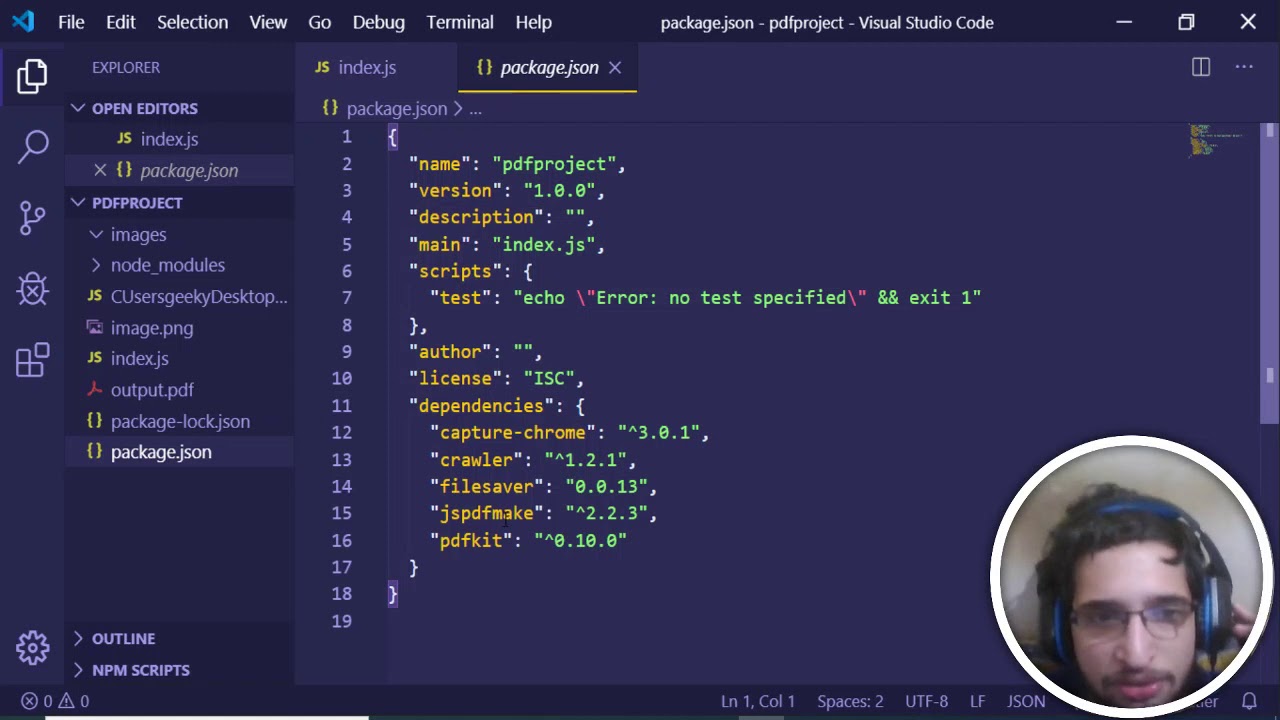Open output.pdf in the file explorer
The image size is (1280, 720).
tap(152, 390)
